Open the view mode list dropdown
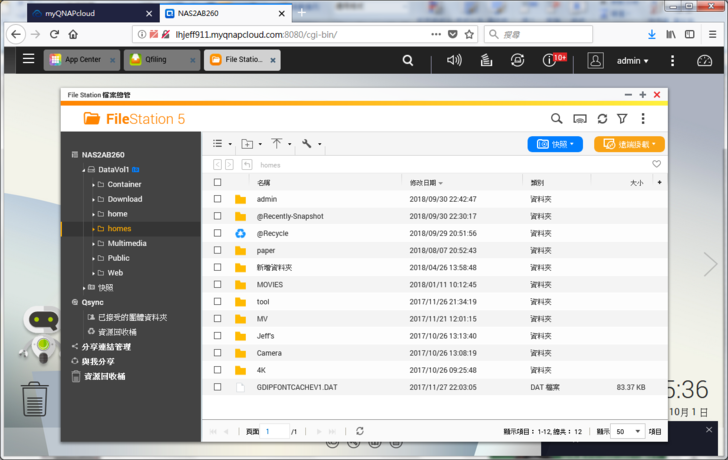 (x=222, y=144)
